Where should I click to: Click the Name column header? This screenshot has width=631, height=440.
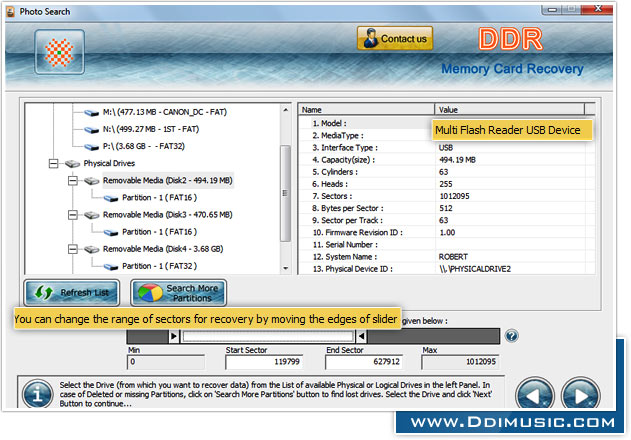click(x=366, y=109)
